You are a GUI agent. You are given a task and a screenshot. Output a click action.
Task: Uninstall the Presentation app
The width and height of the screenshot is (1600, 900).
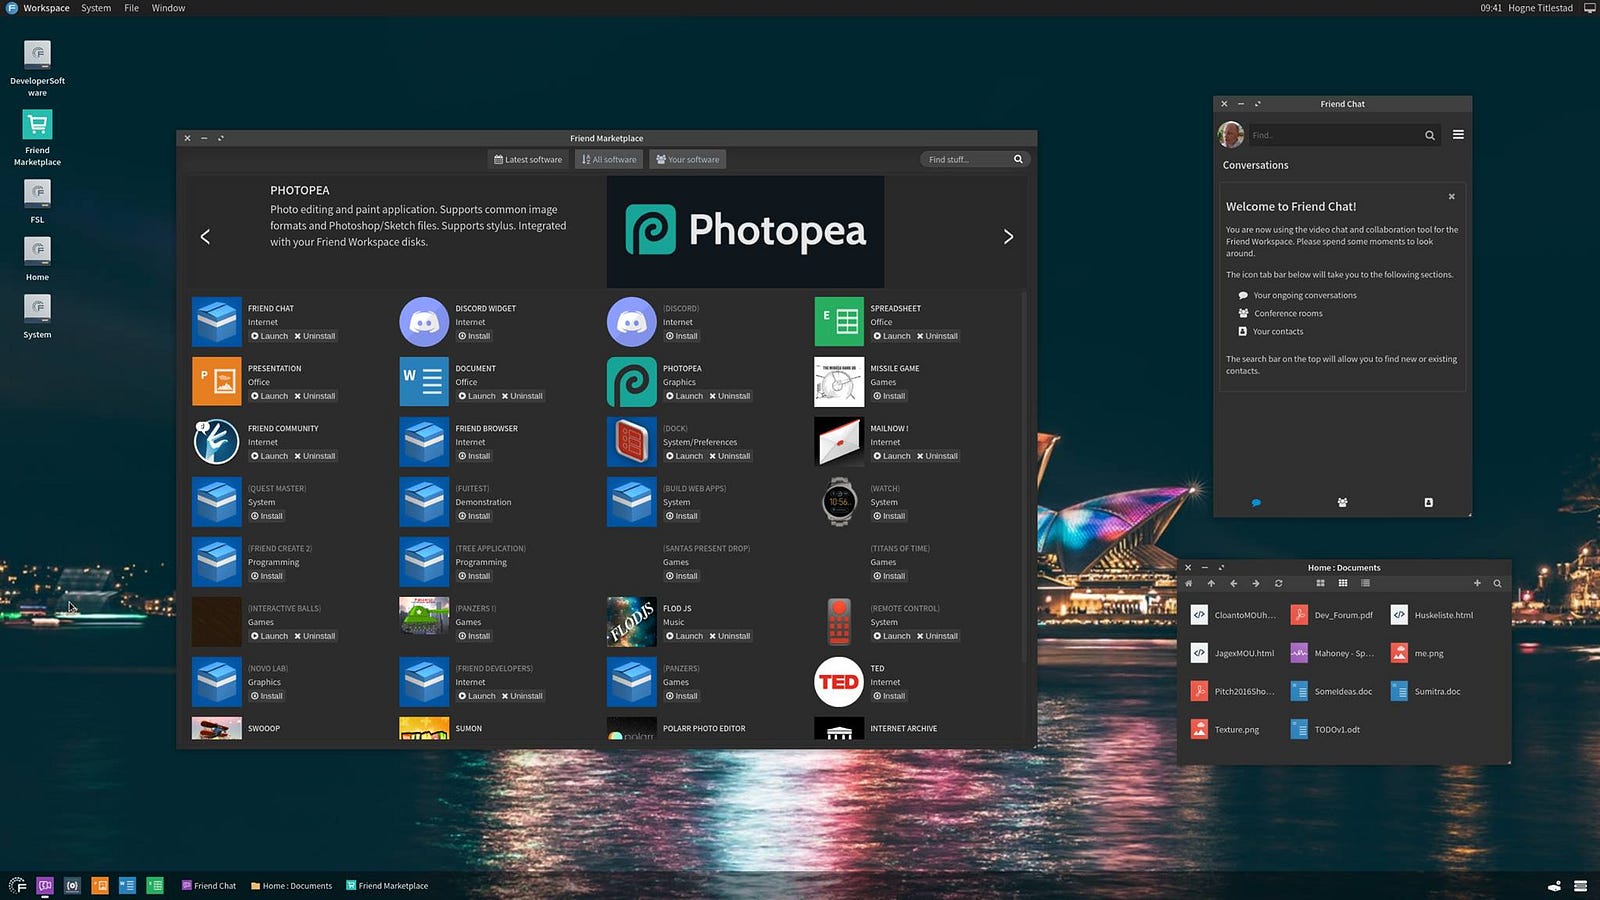(x=315, y=396)
